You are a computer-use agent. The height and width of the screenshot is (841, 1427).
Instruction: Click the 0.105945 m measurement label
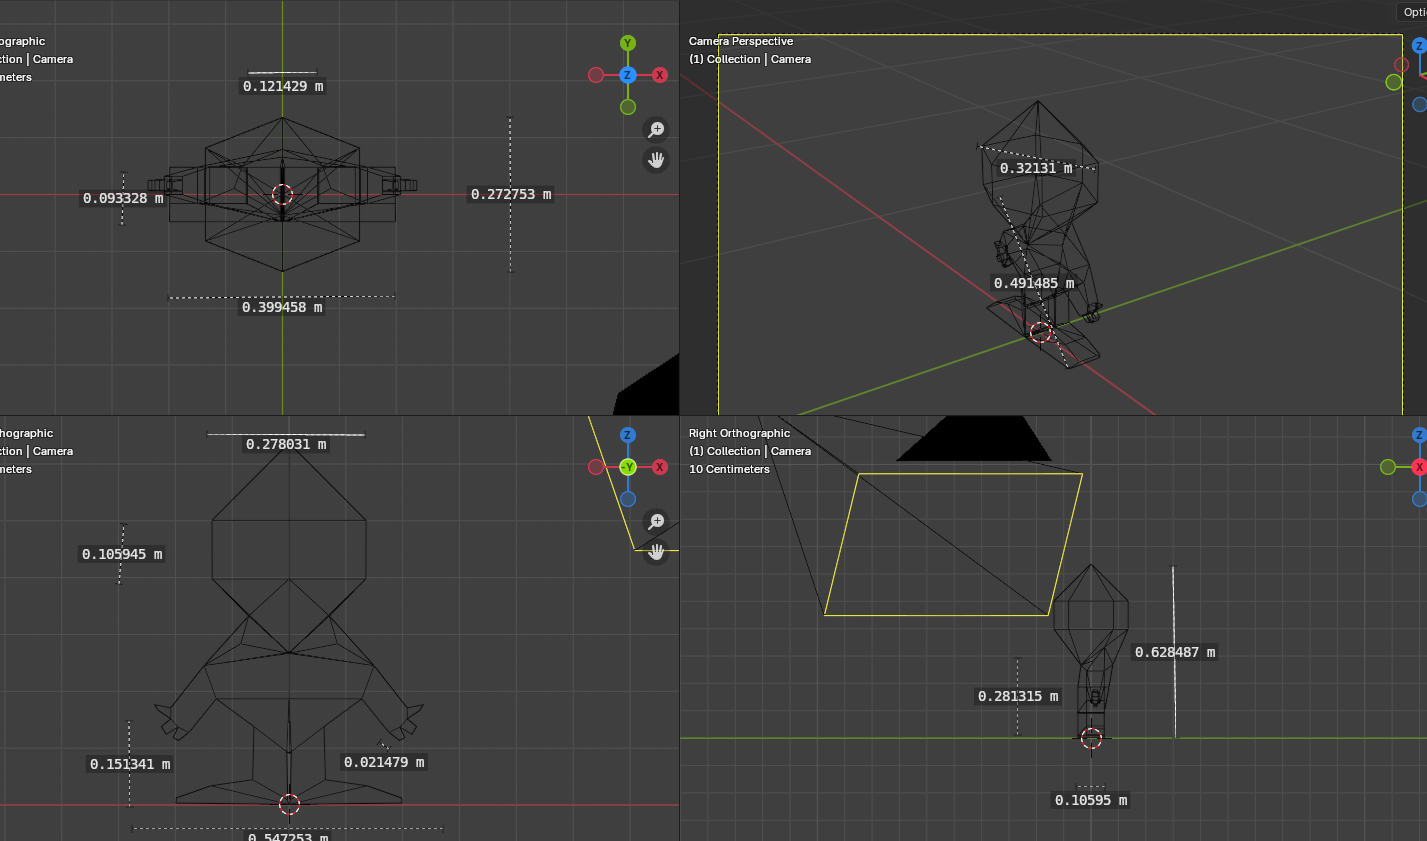(x=122, y=554)
